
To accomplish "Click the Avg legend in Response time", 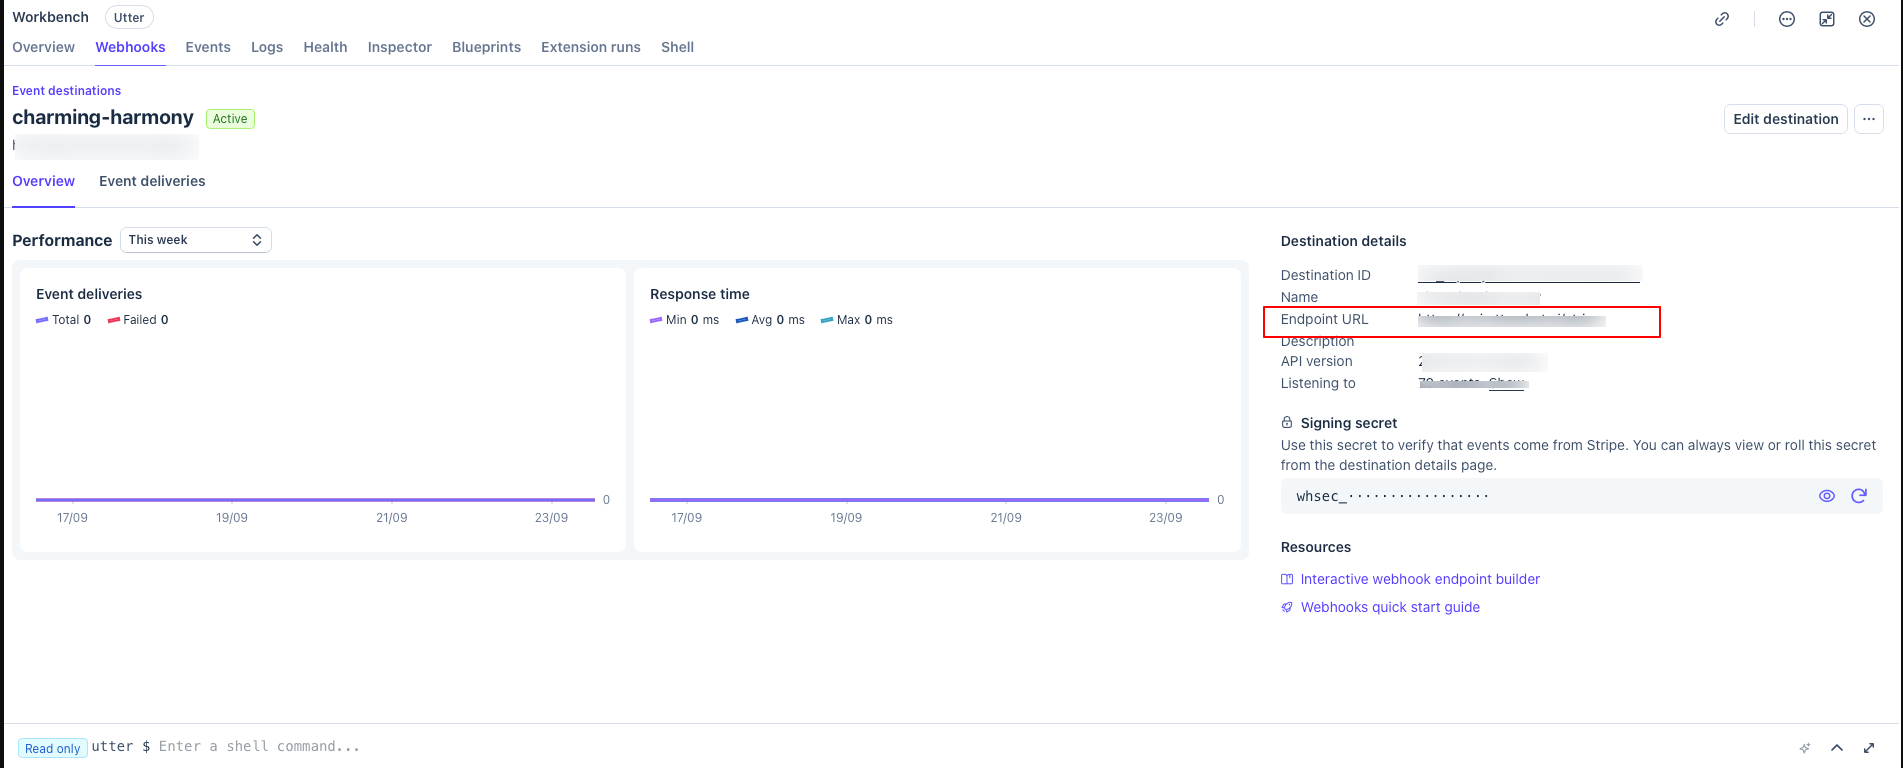I will [770, 320].
